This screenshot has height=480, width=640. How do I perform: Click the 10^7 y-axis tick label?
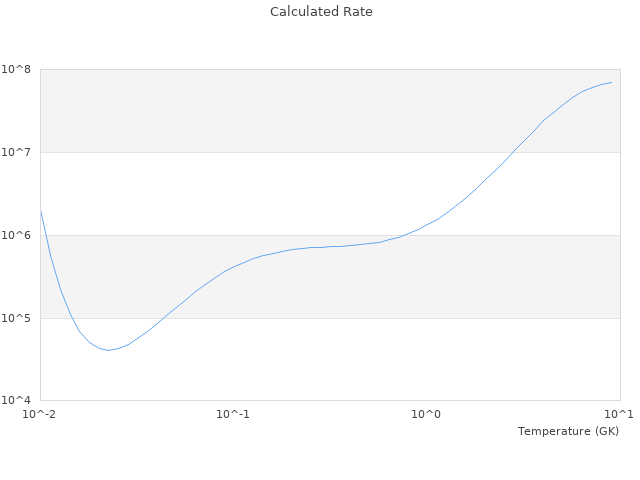coord(16,152)
